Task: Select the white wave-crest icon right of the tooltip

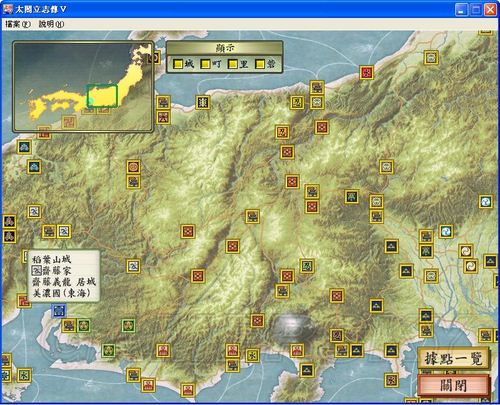Action: 133,266
